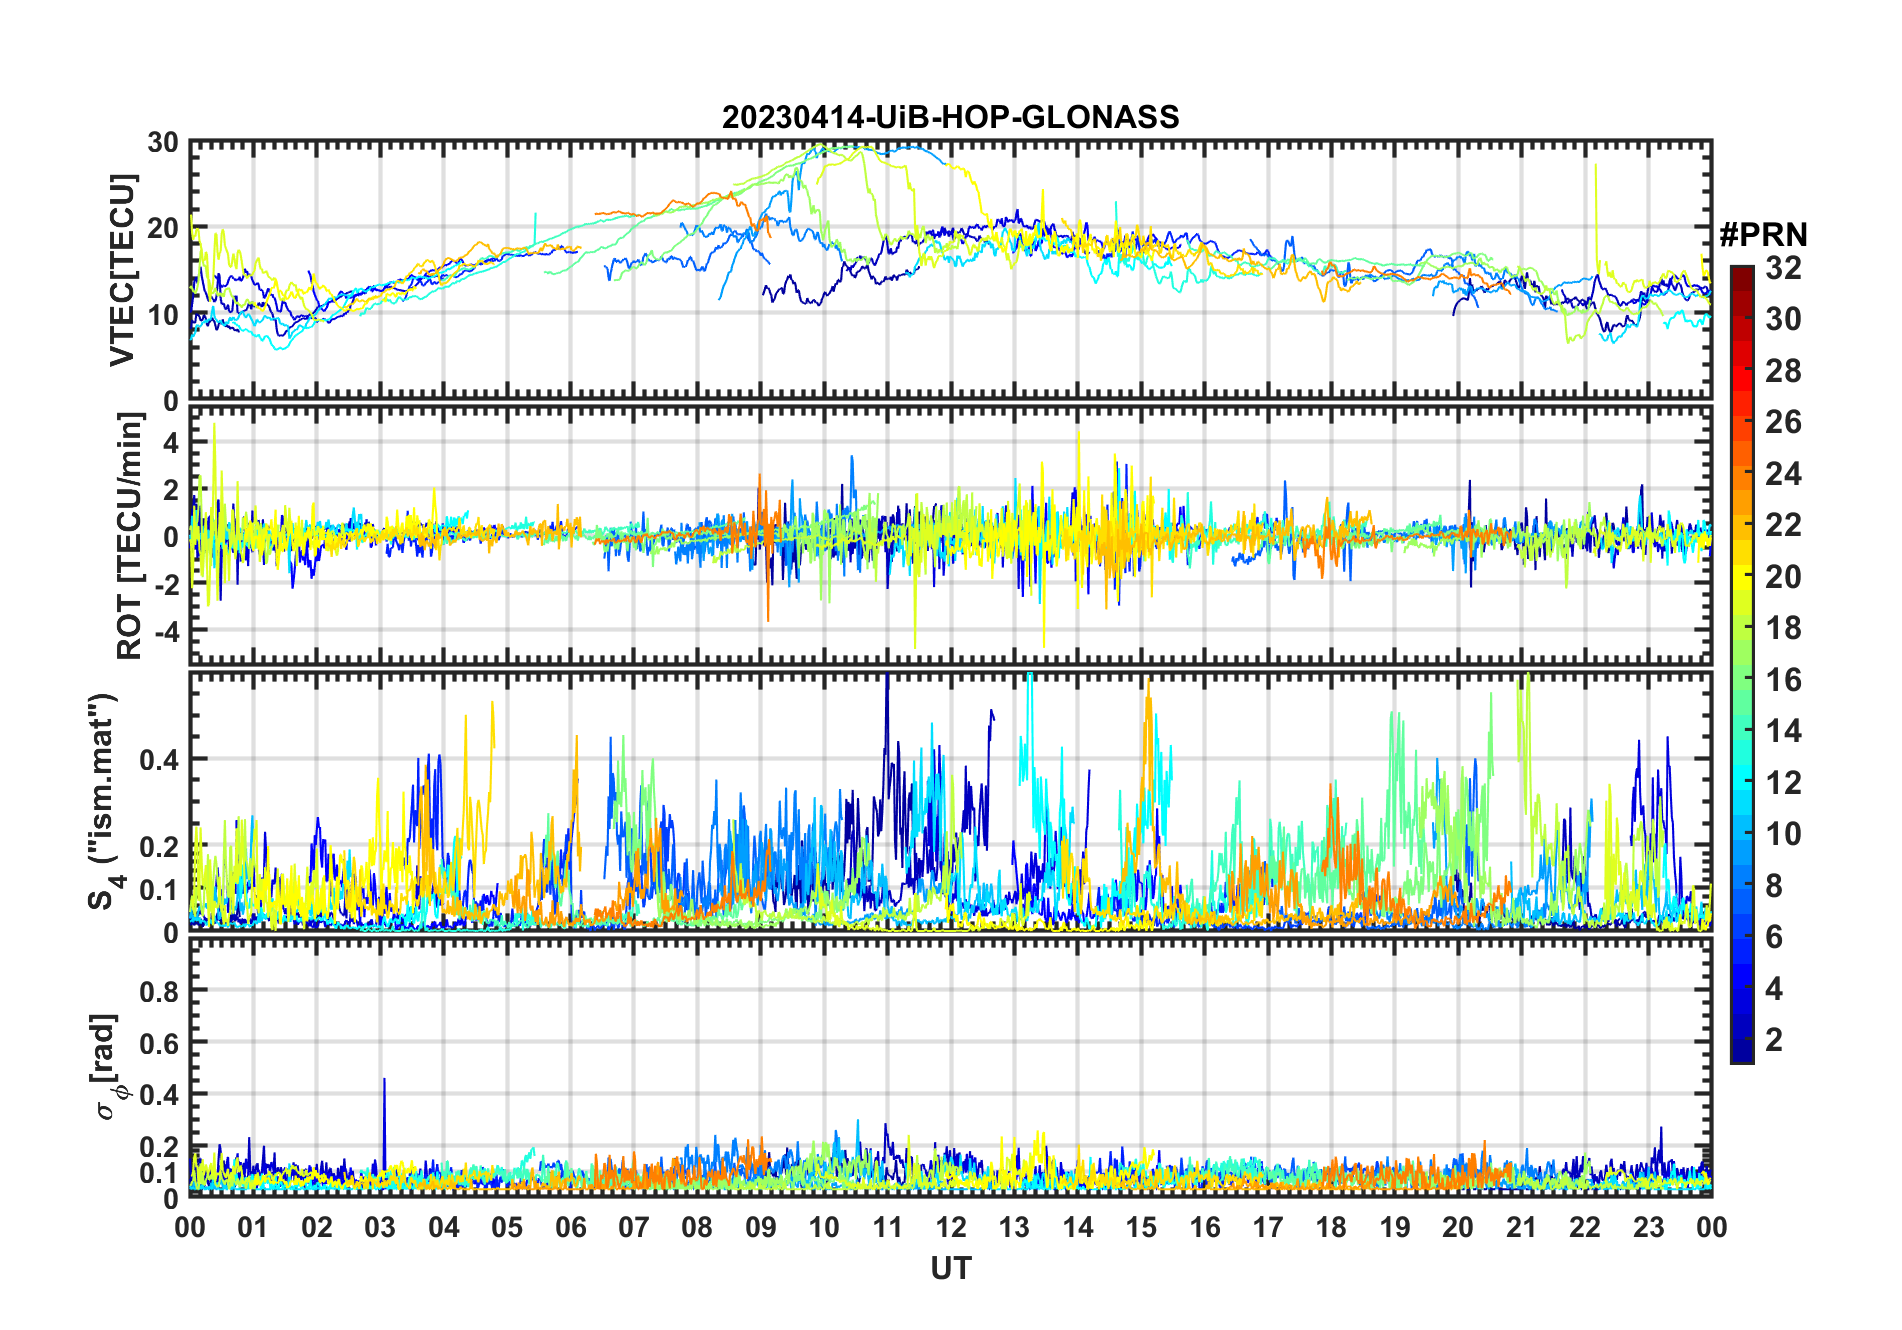1902x1330 pixels.
Task: Click the 03 hour tick label
Action: point(380,1227)
